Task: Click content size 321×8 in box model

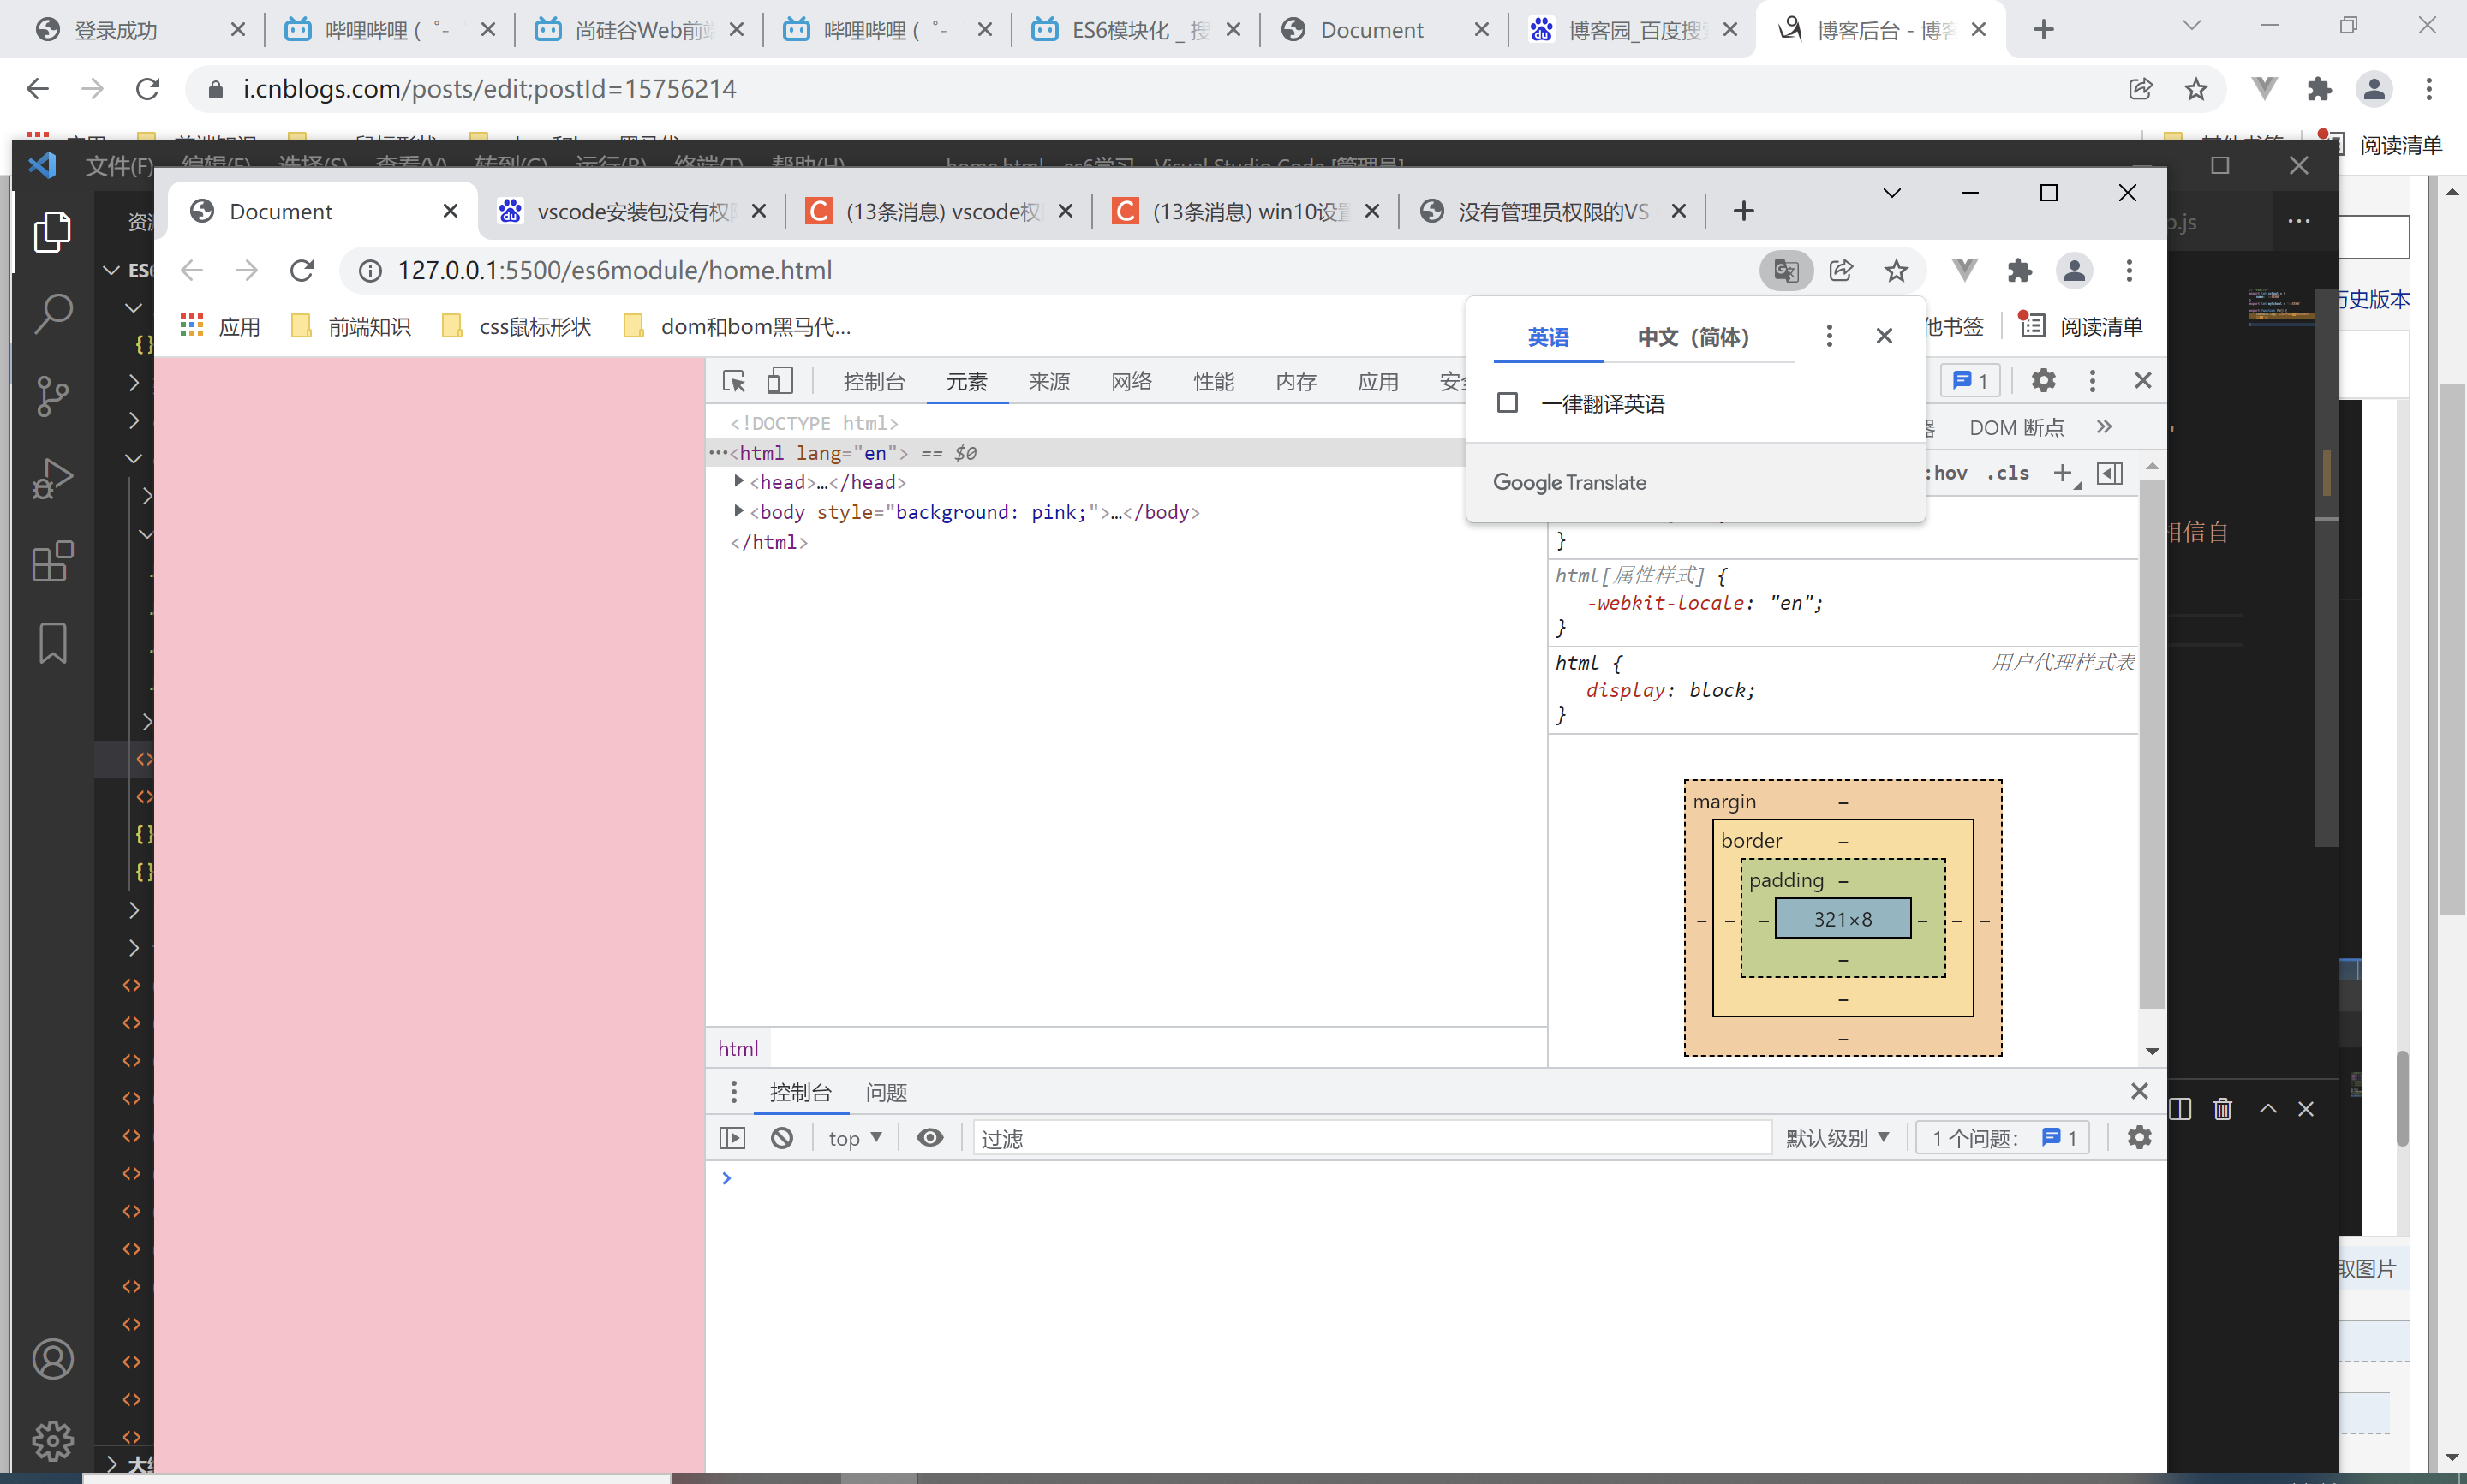Action: pos(1842,918)
